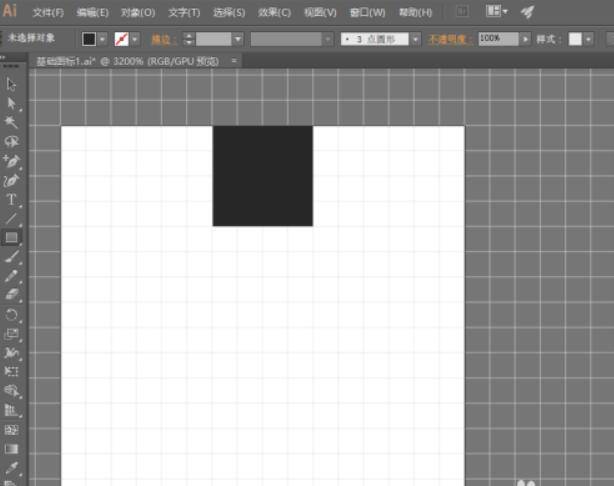Open the 文件(F) menu

[47, 13]
